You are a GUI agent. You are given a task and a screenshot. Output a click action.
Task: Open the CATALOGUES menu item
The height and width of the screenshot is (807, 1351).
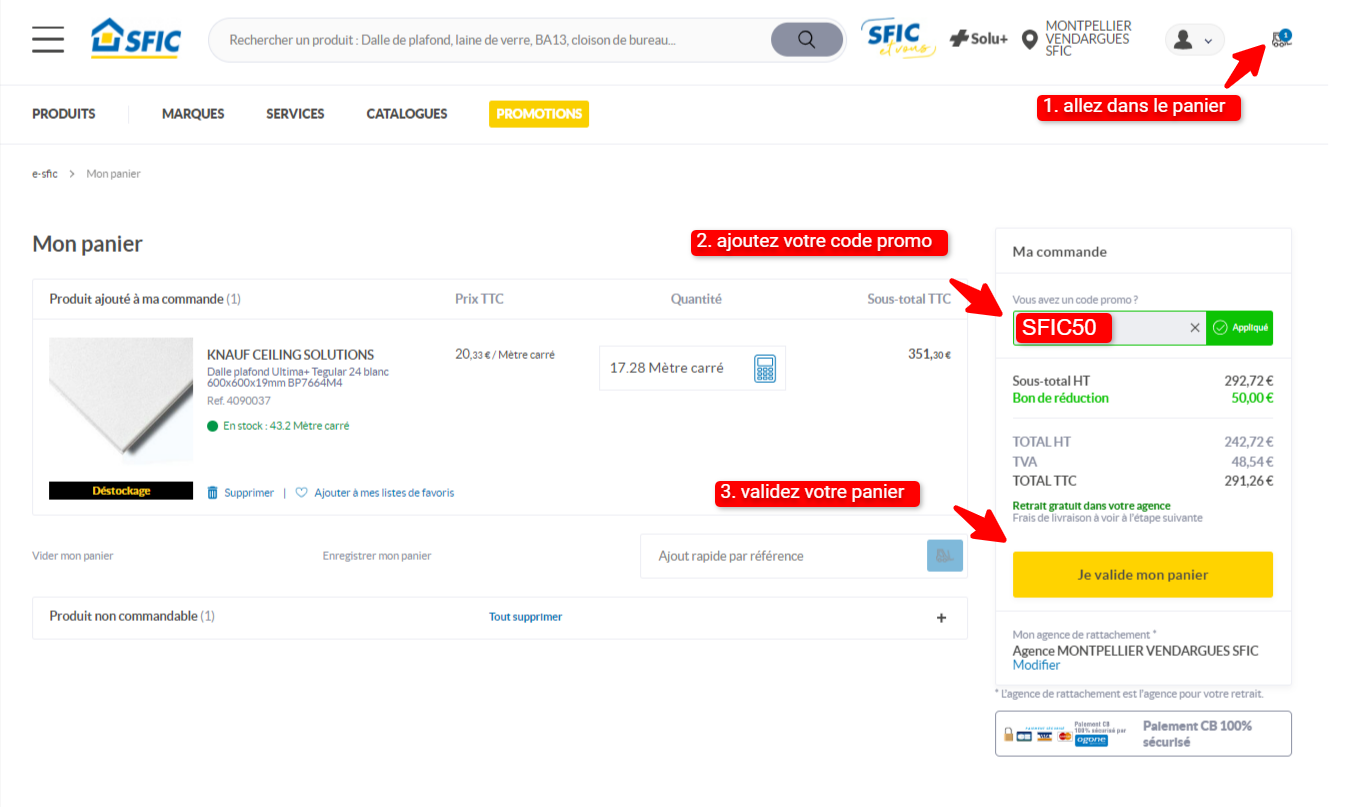(406, 113)
